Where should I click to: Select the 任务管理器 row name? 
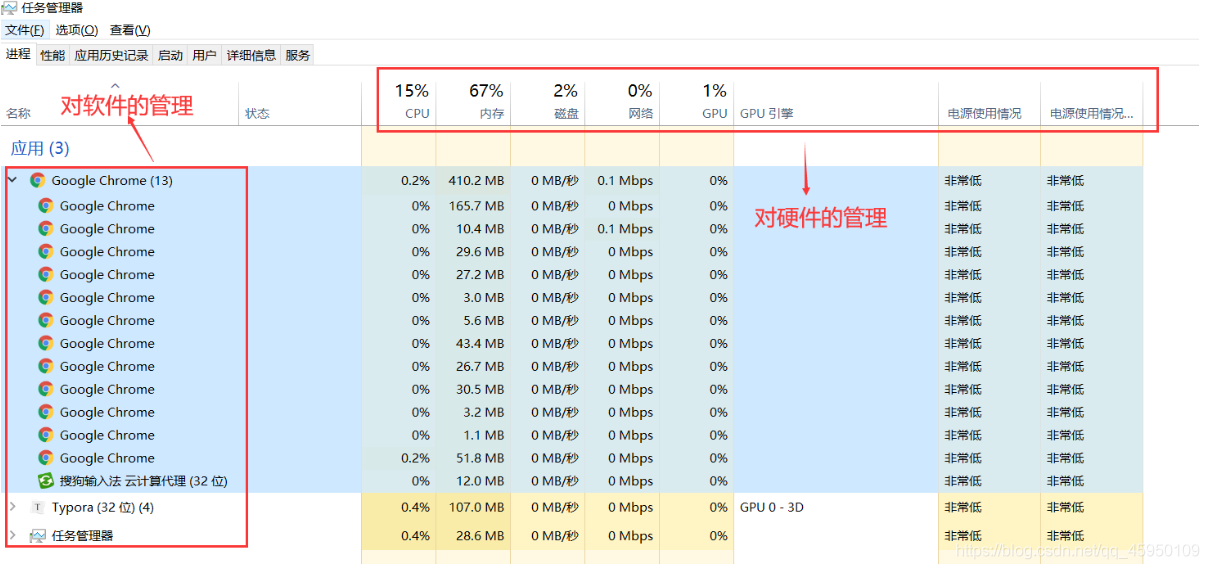point(82,536)
